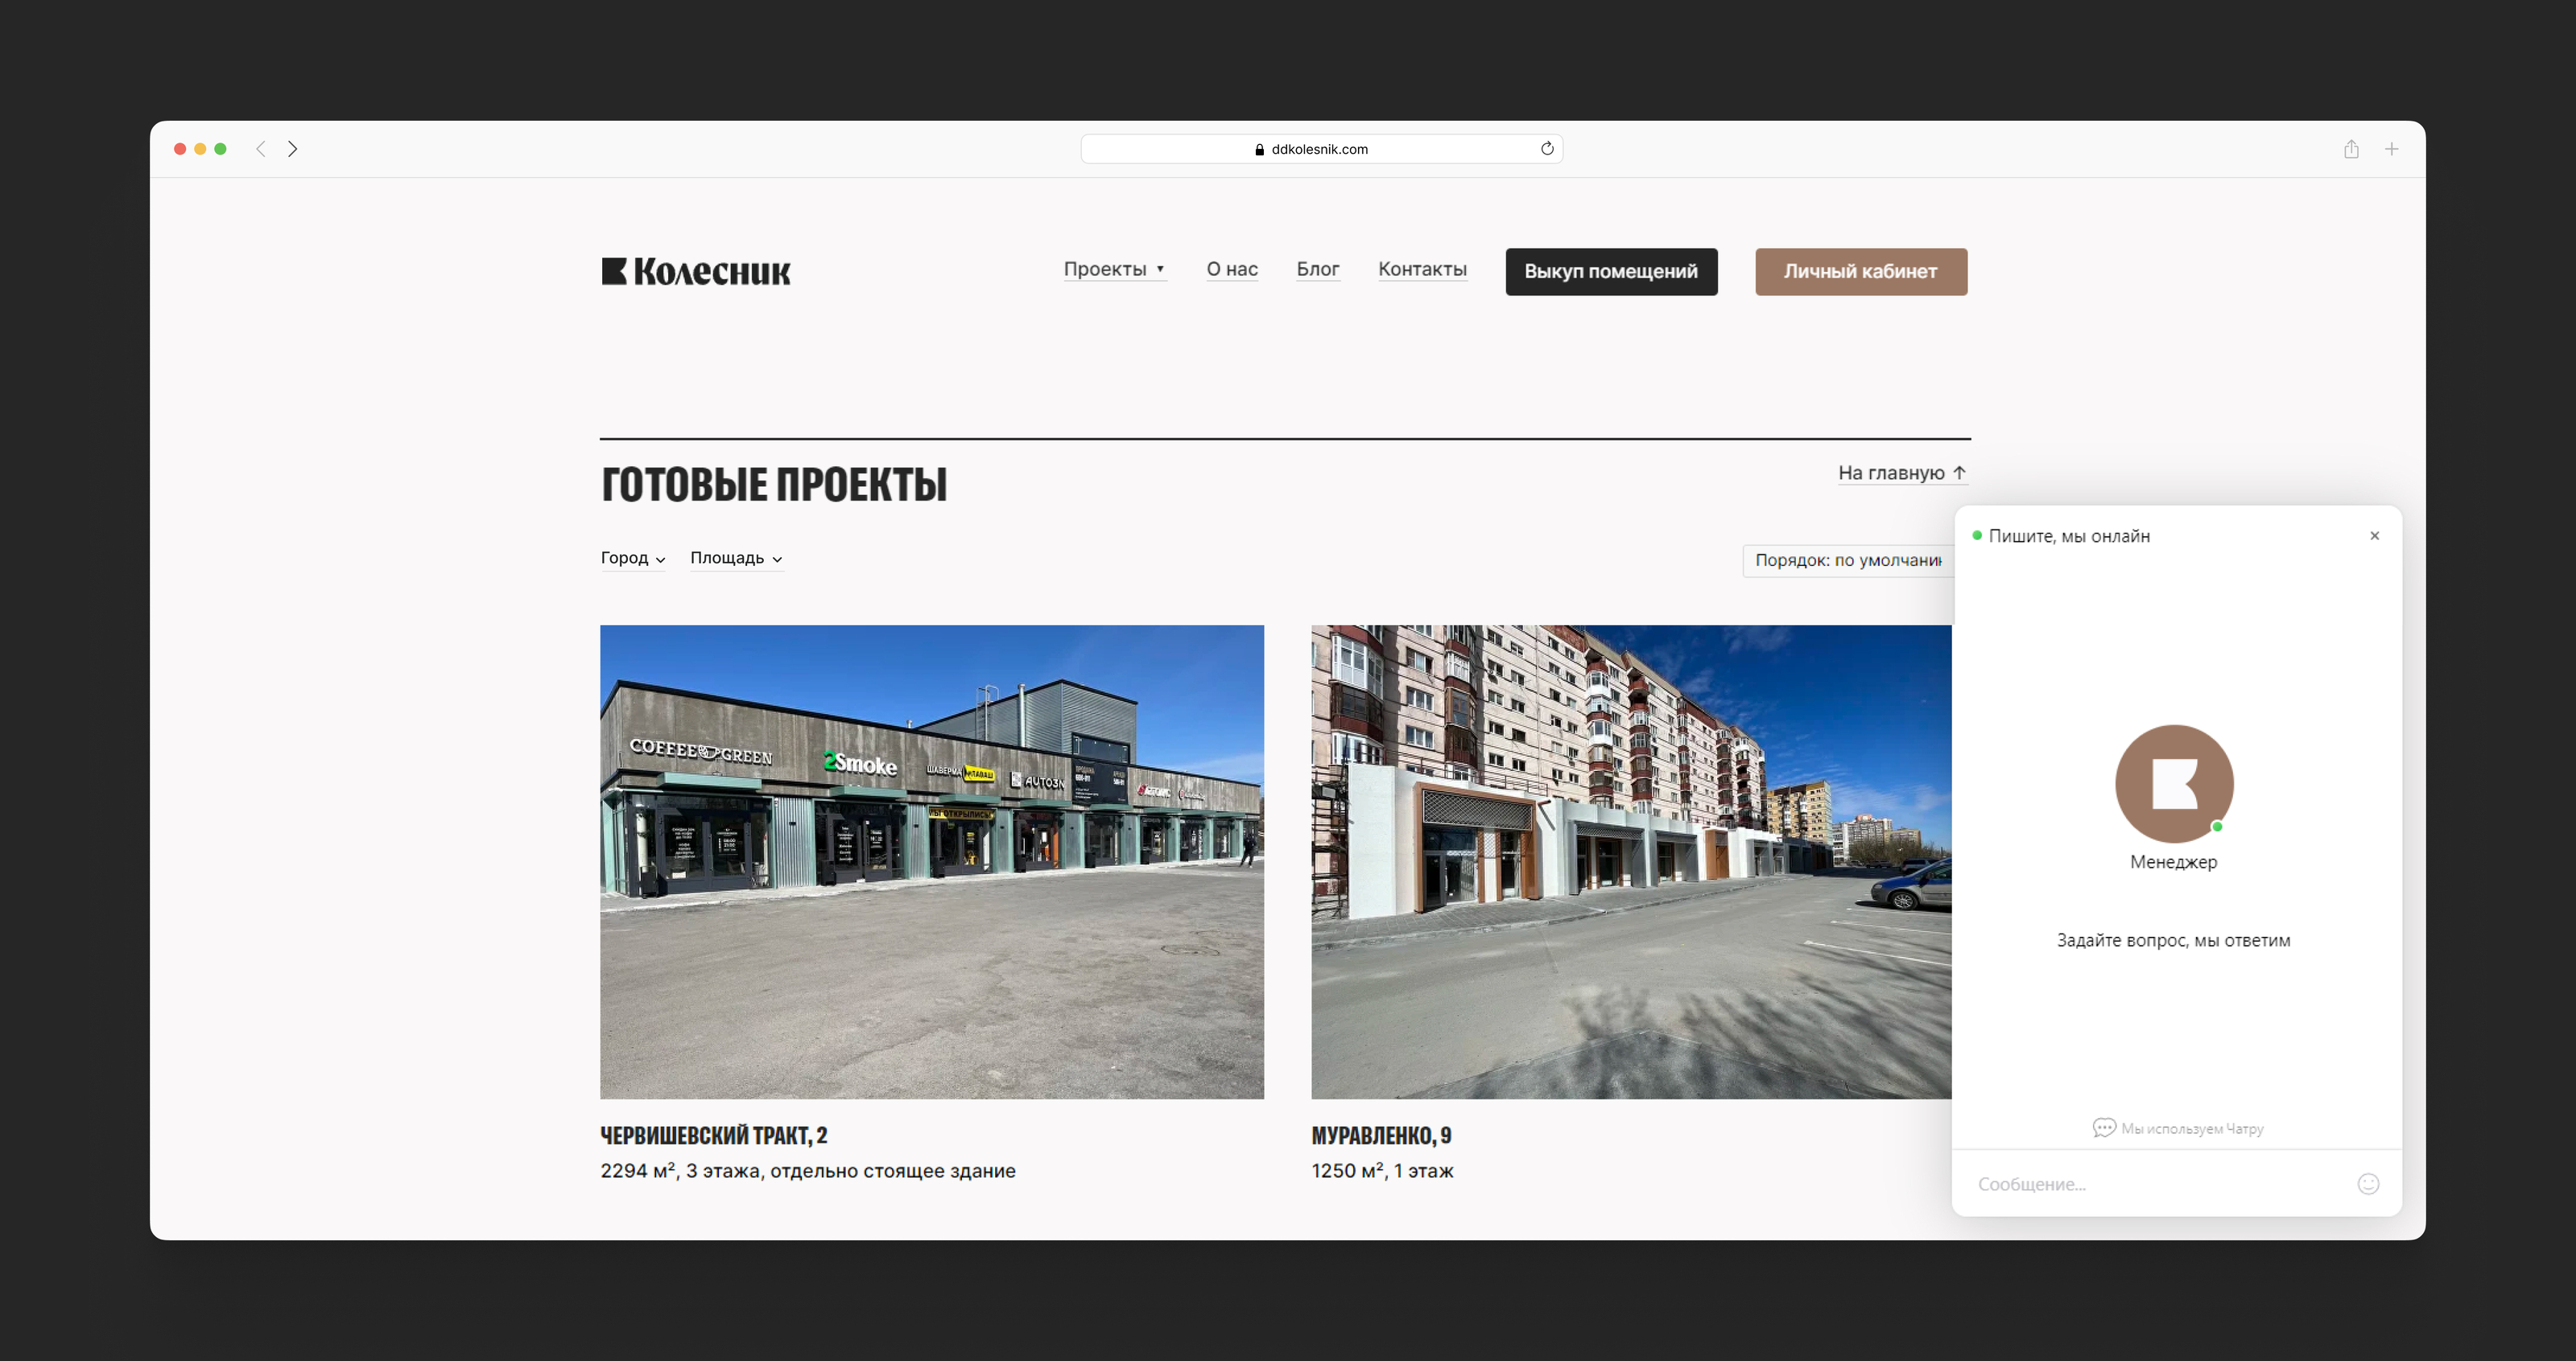The image size is (2576, 1361).
Task: Open the Контакты page
Action: point(1422,269)
